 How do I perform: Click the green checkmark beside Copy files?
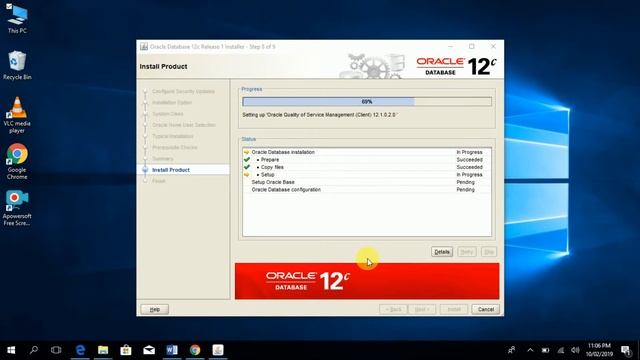pyautogui.click(x=247, y=167)
